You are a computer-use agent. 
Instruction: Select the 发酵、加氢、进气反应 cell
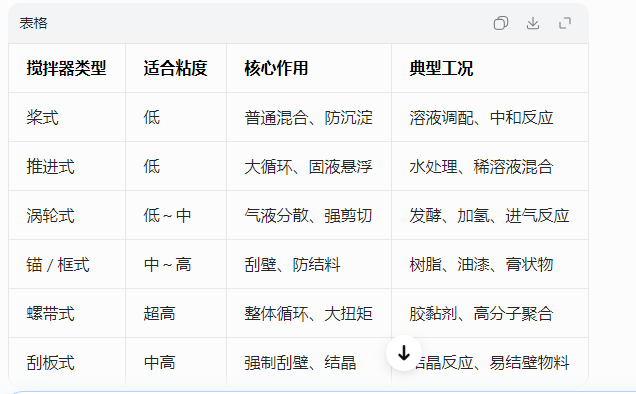coord(490,215)
